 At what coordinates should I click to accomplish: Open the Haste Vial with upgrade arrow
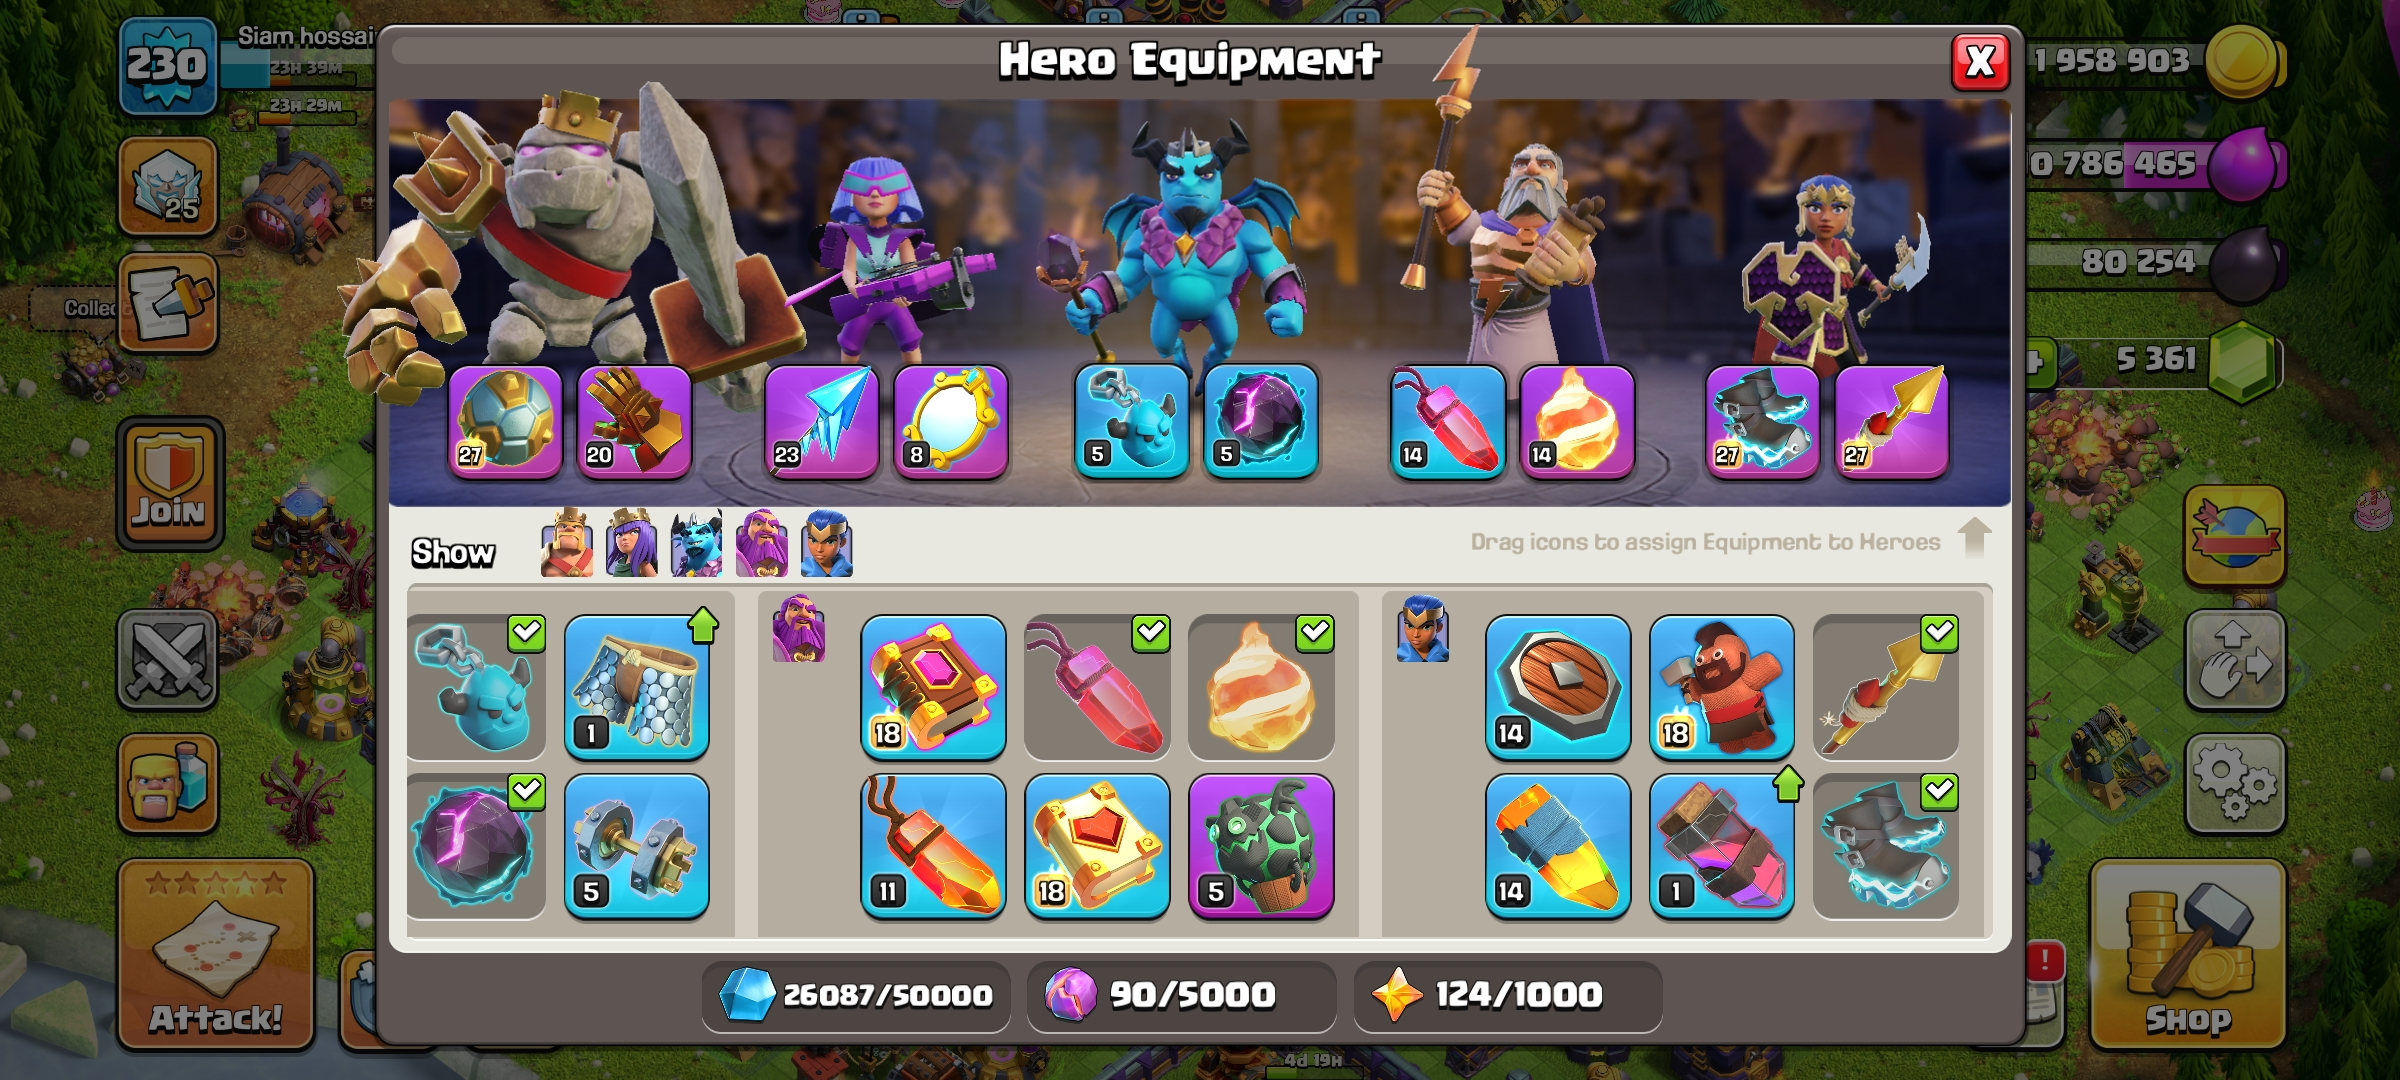pyautogui.click(x=1721, y=846)
